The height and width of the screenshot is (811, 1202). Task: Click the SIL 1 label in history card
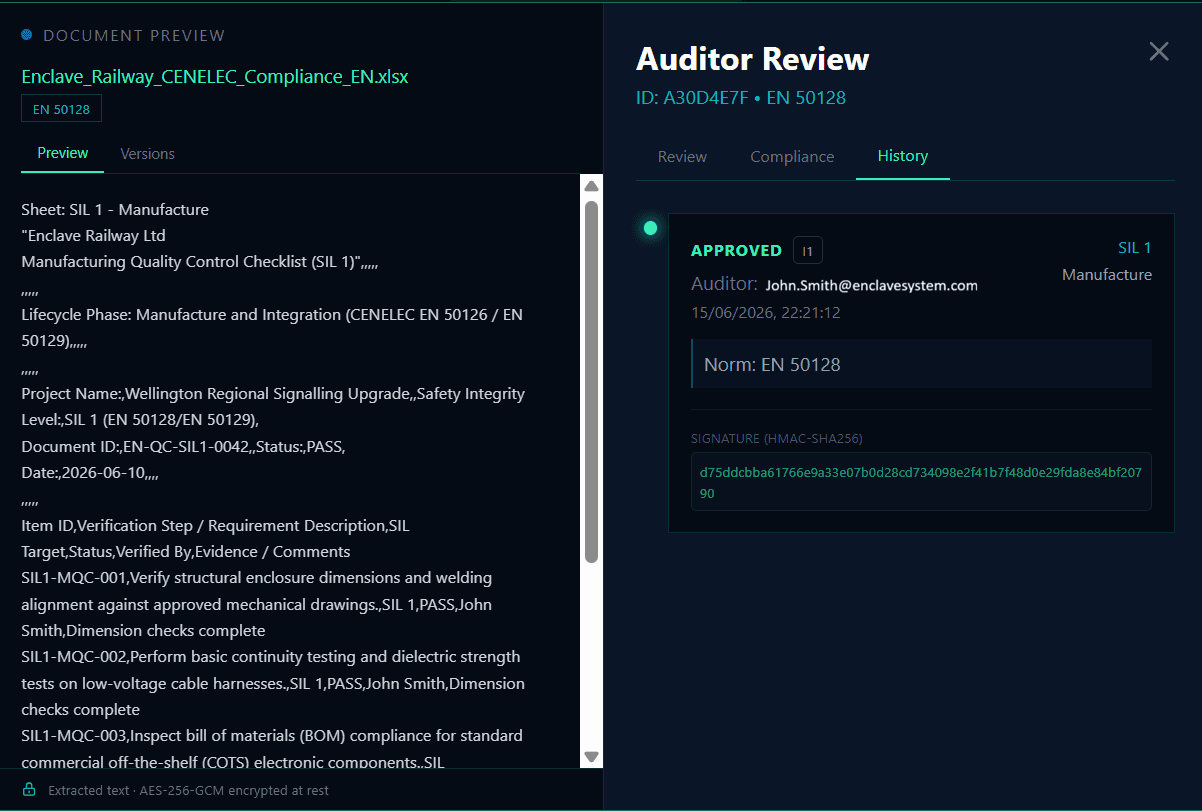click(x=1135, y=248)
